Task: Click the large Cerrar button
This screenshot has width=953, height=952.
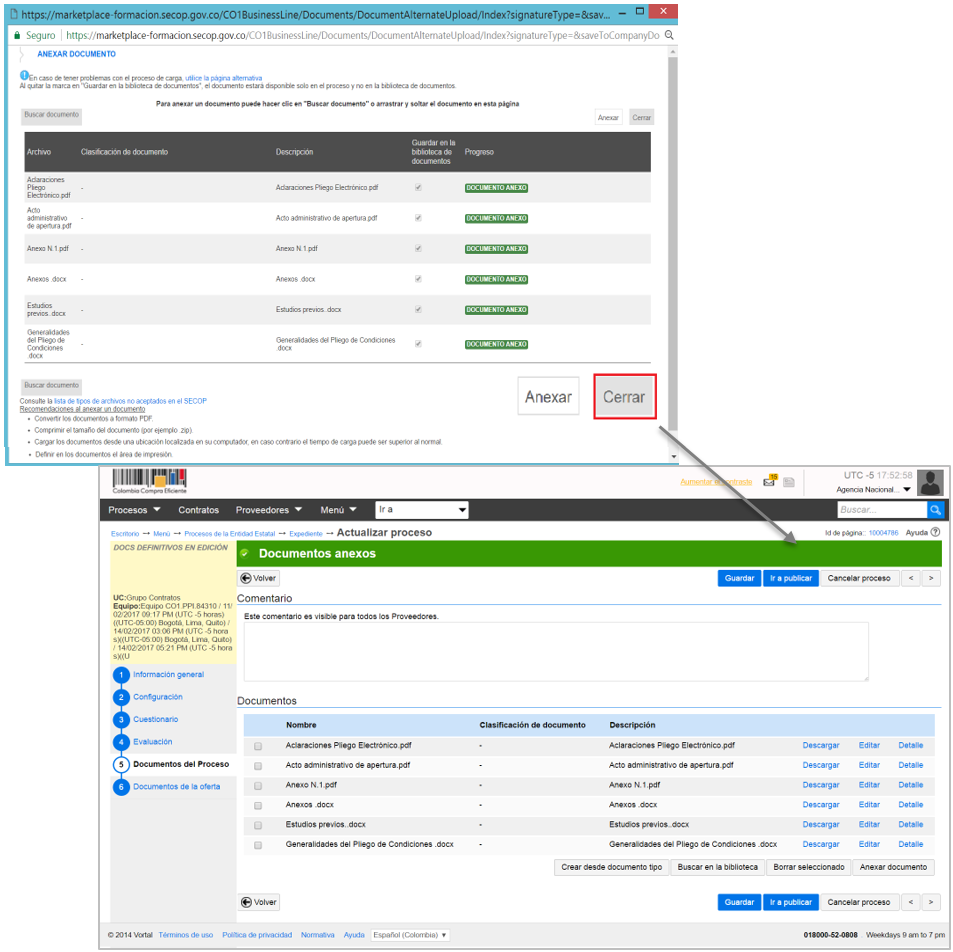Action: [624, 397]
